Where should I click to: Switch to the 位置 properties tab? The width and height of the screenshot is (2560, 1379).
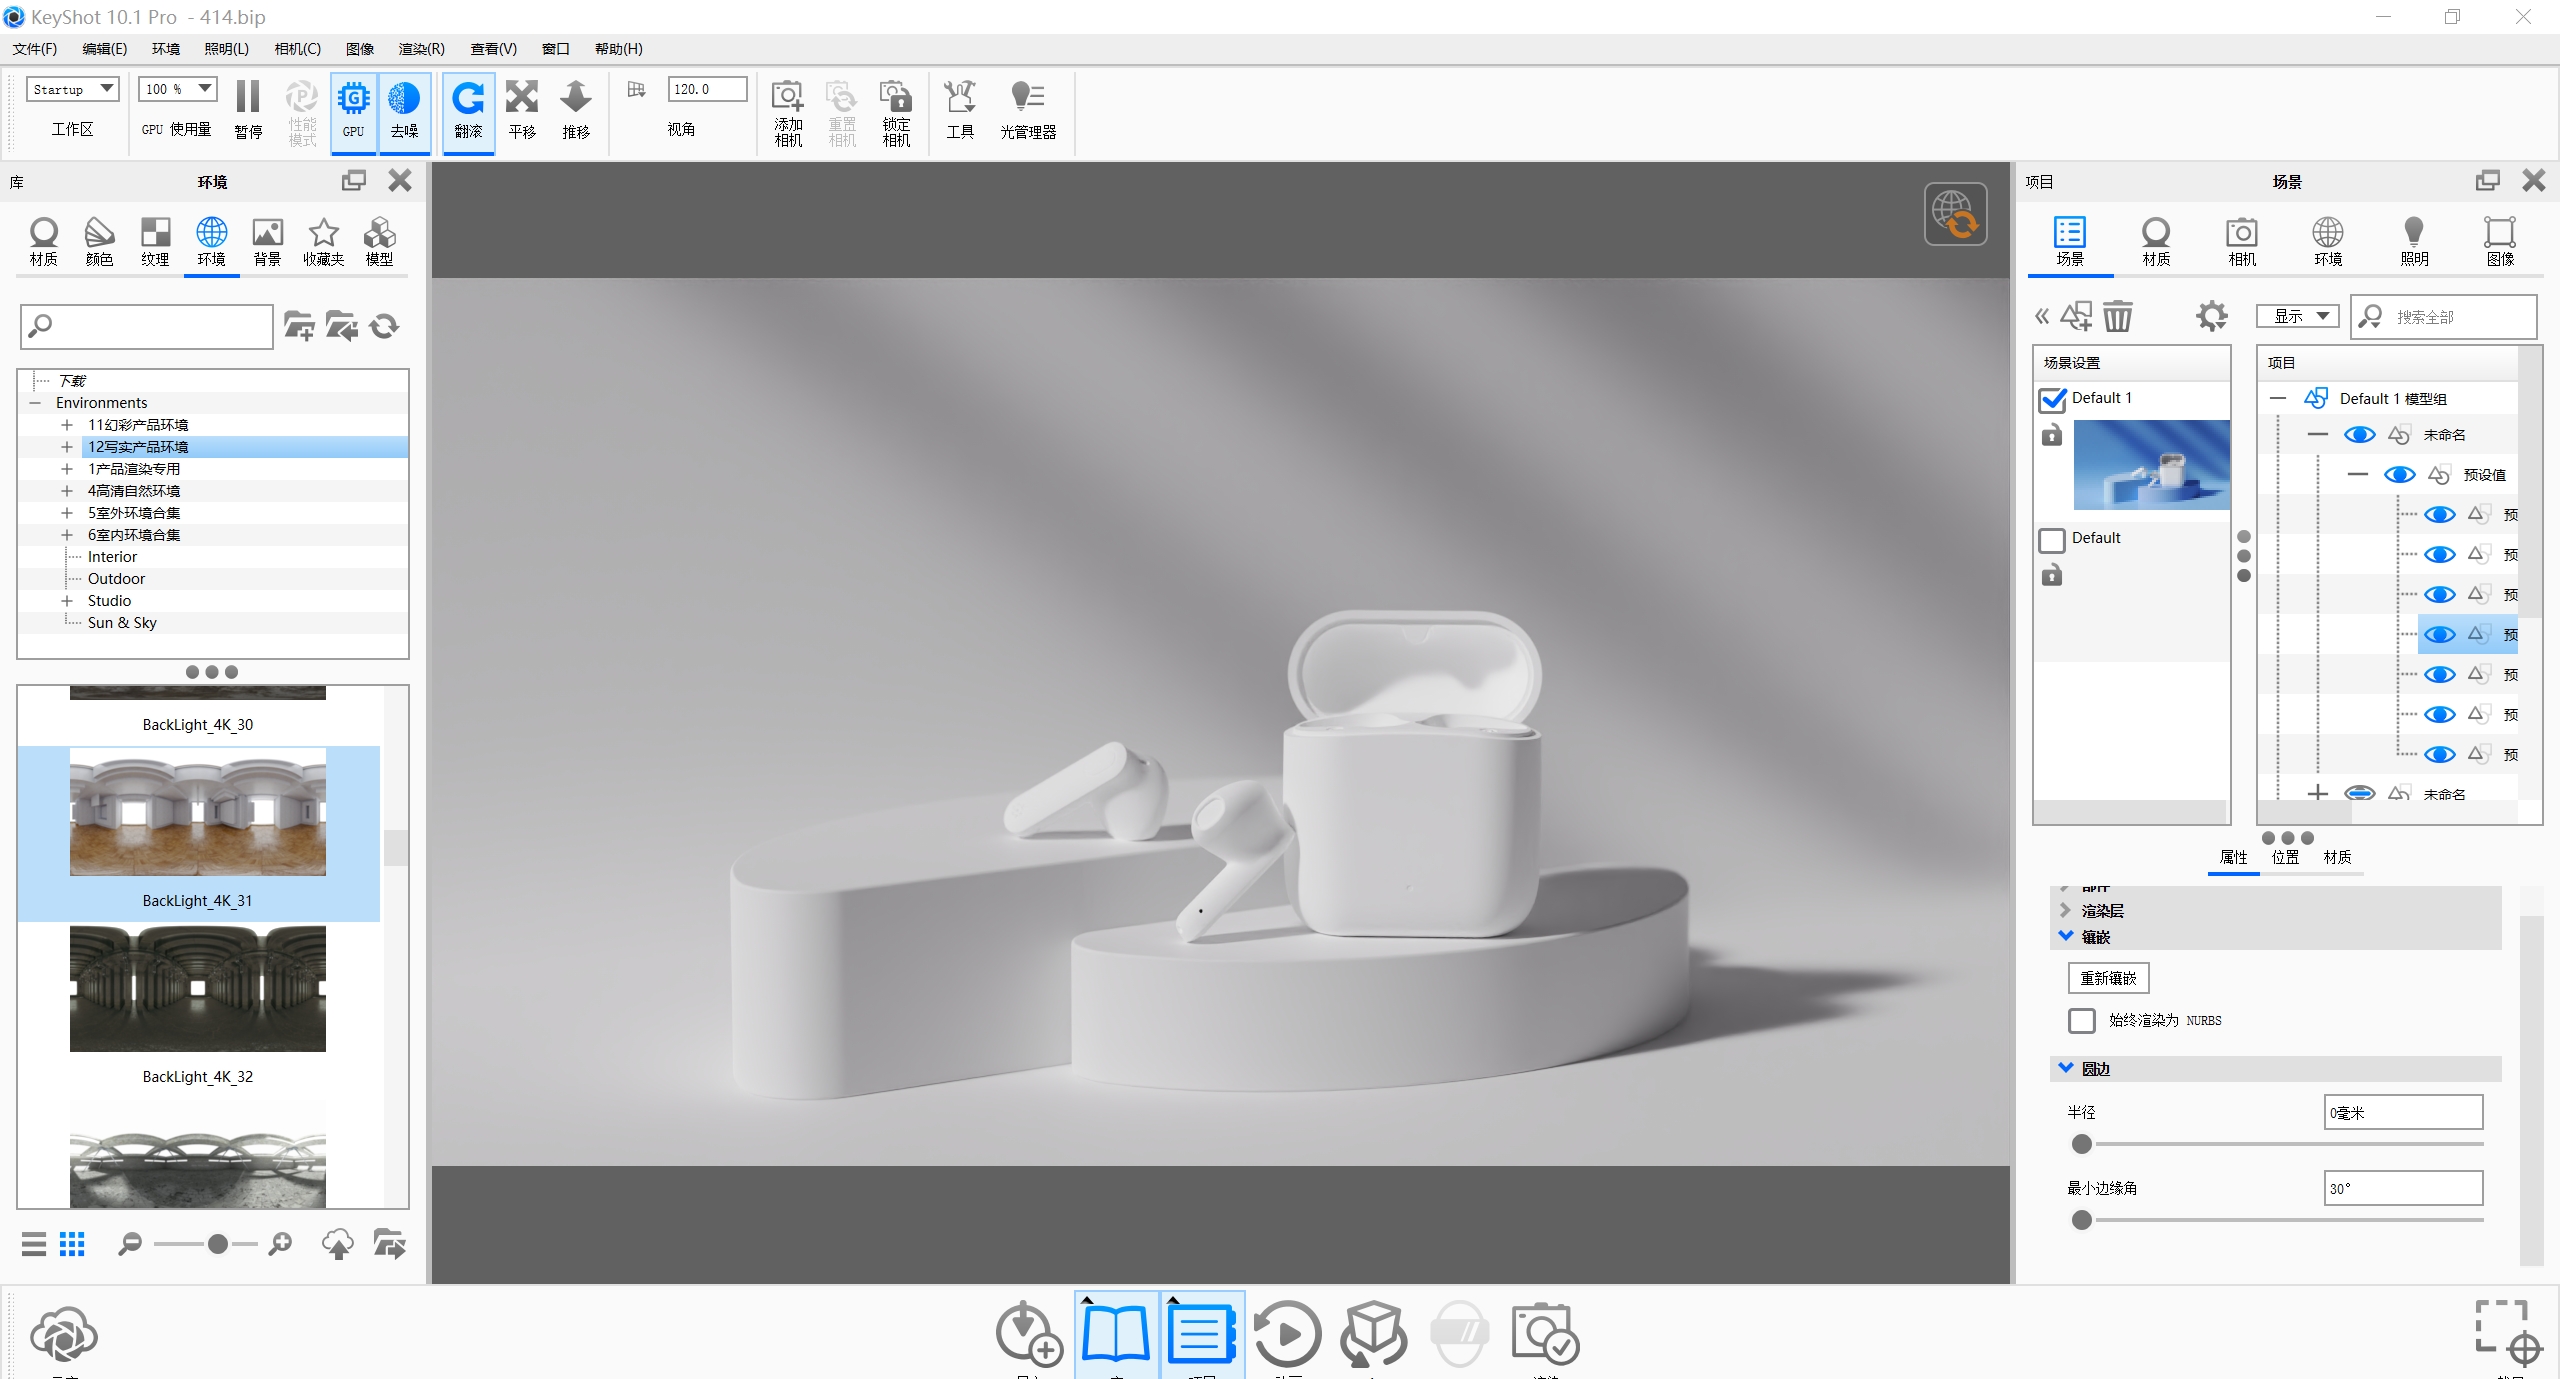coord(2285,857)
